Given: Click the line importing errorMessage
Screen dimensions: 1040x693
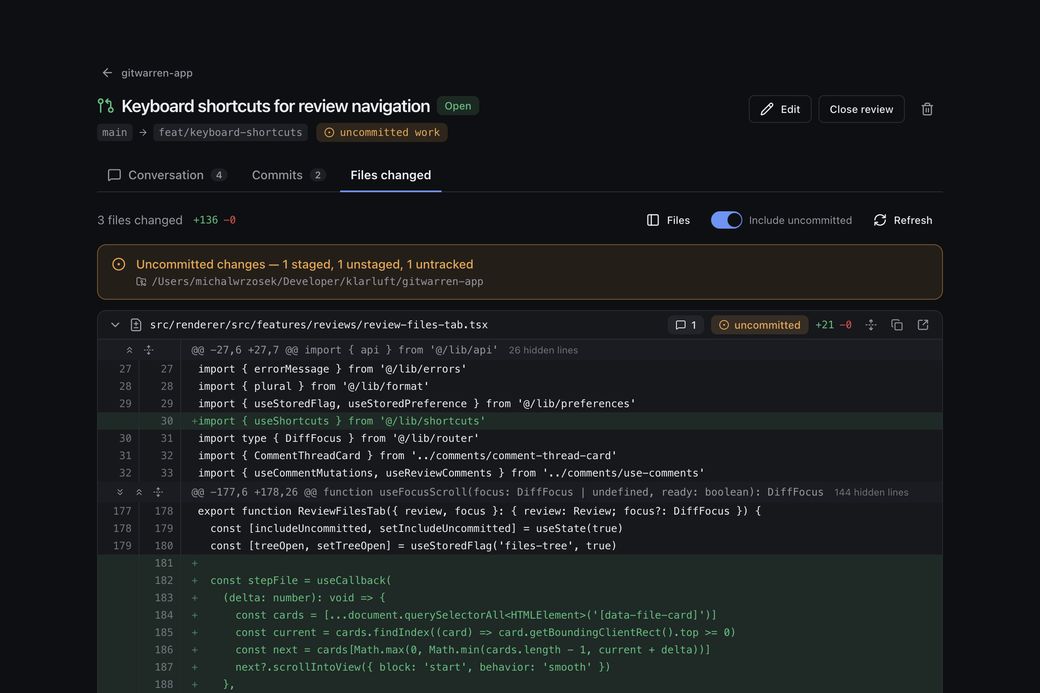Looking at the screenshot, I should [x=520, y=369].
